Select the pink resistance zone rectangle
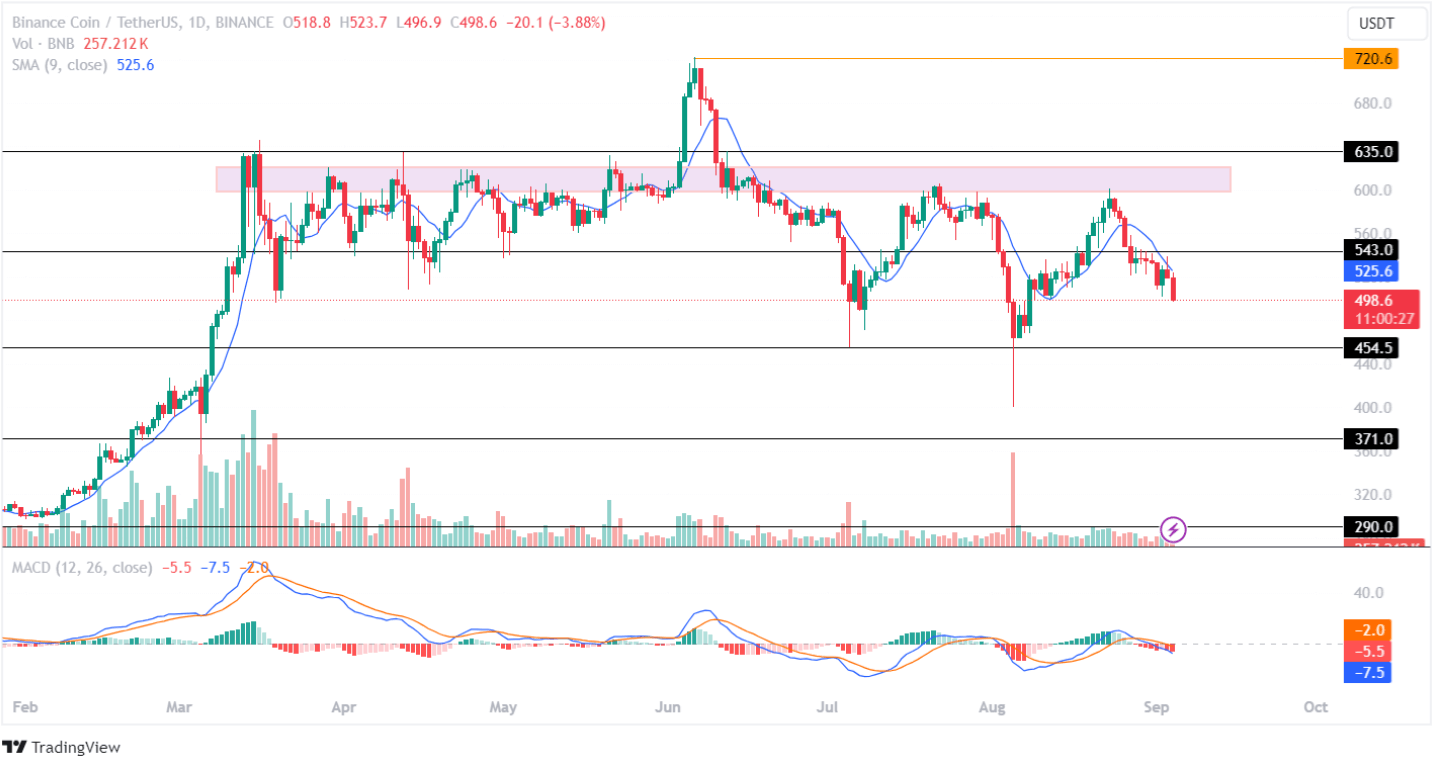This screenshot has height=761, width=1433. [723, 179]
